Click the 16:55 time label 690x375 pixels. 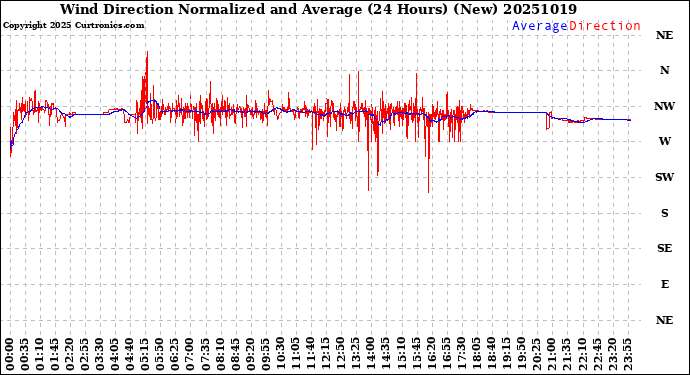click(446, 355)
